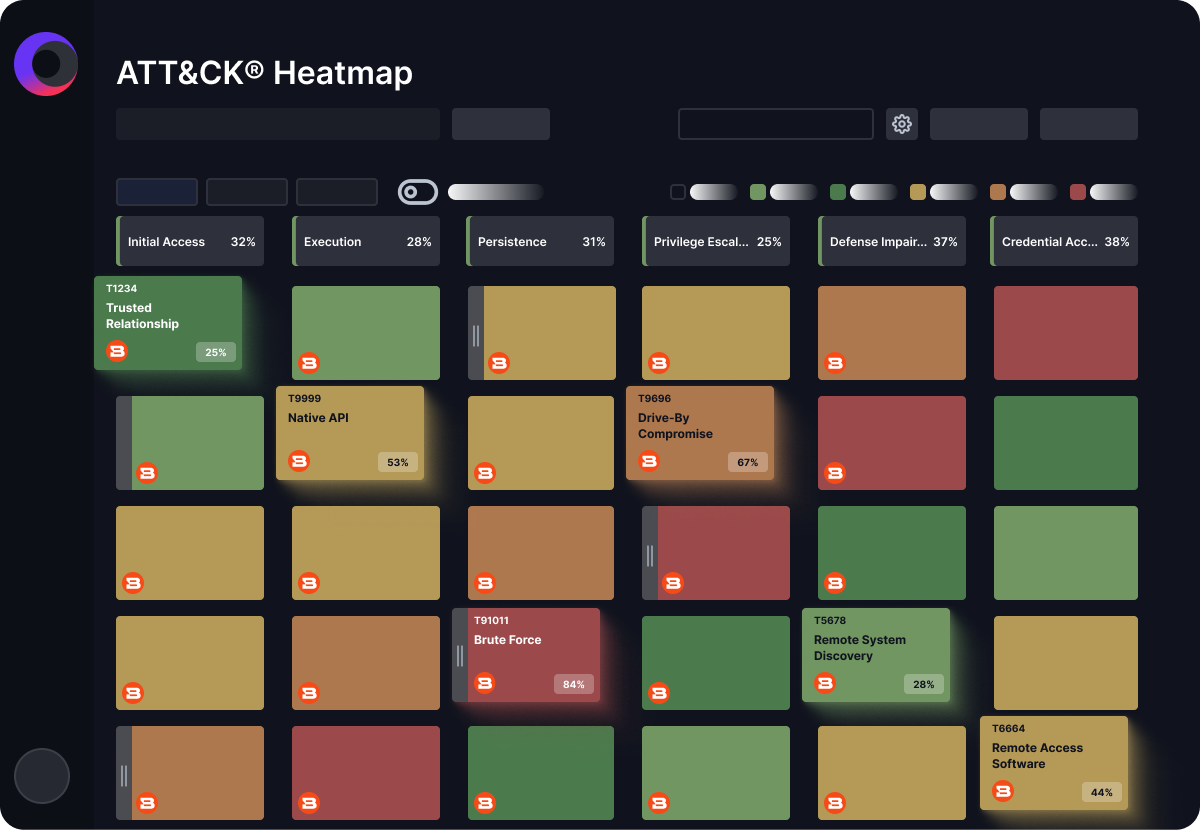Viewport: 1200px width, 830px height.
Task: Grab the drag handle on Brute Force card
Action: click(460, 655)
